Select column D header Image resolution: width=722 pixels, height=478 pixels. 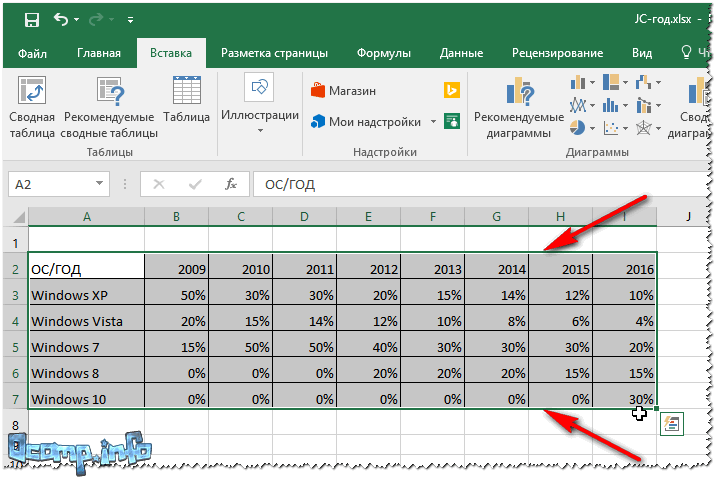tap(304, 216)
